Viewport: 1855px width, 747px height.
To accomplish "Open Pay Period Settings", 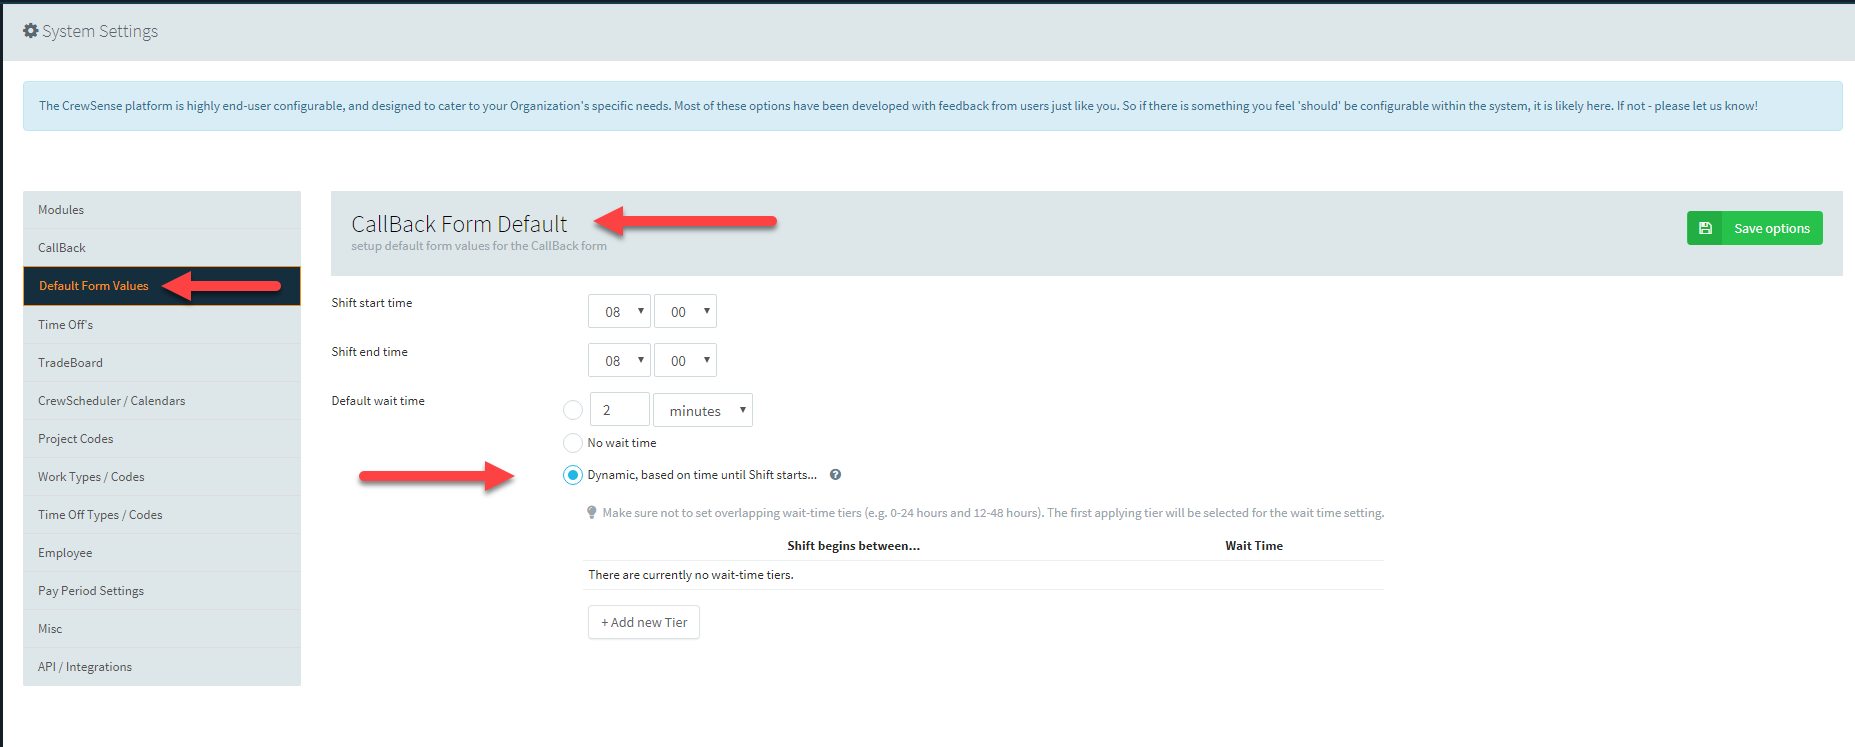I will [x=162, y=591].
